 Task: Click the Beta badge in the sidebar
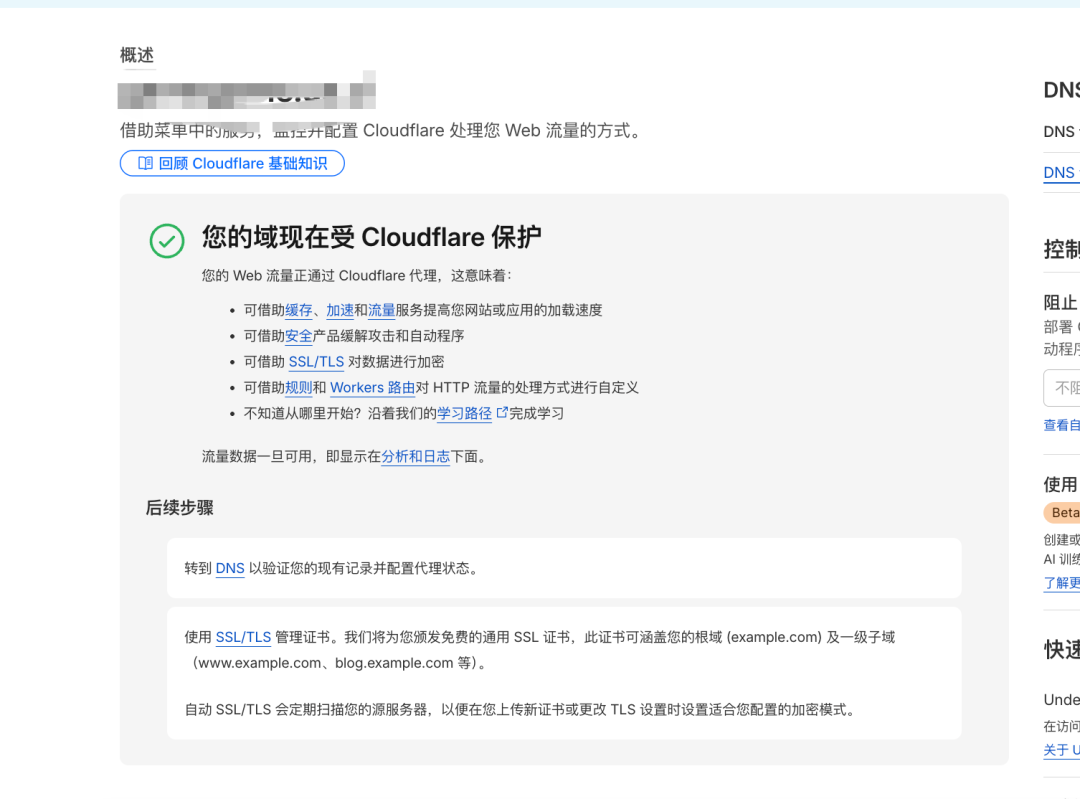[x=1062, y=512]
